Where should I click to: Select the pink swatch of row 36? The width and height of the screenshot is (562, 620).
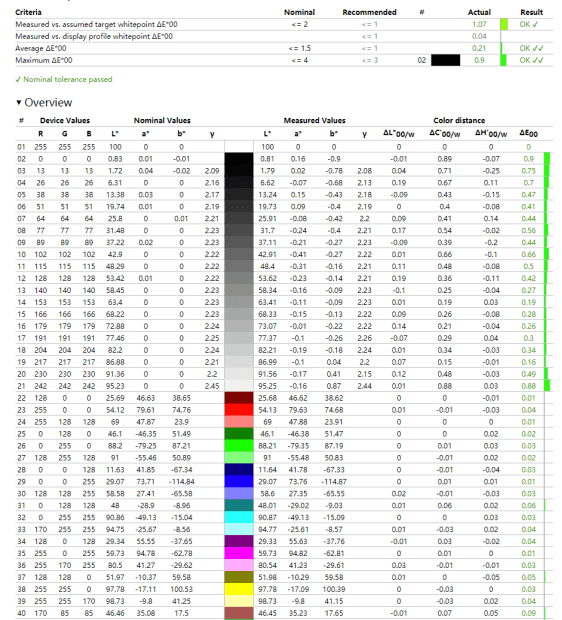coord(239,565)
